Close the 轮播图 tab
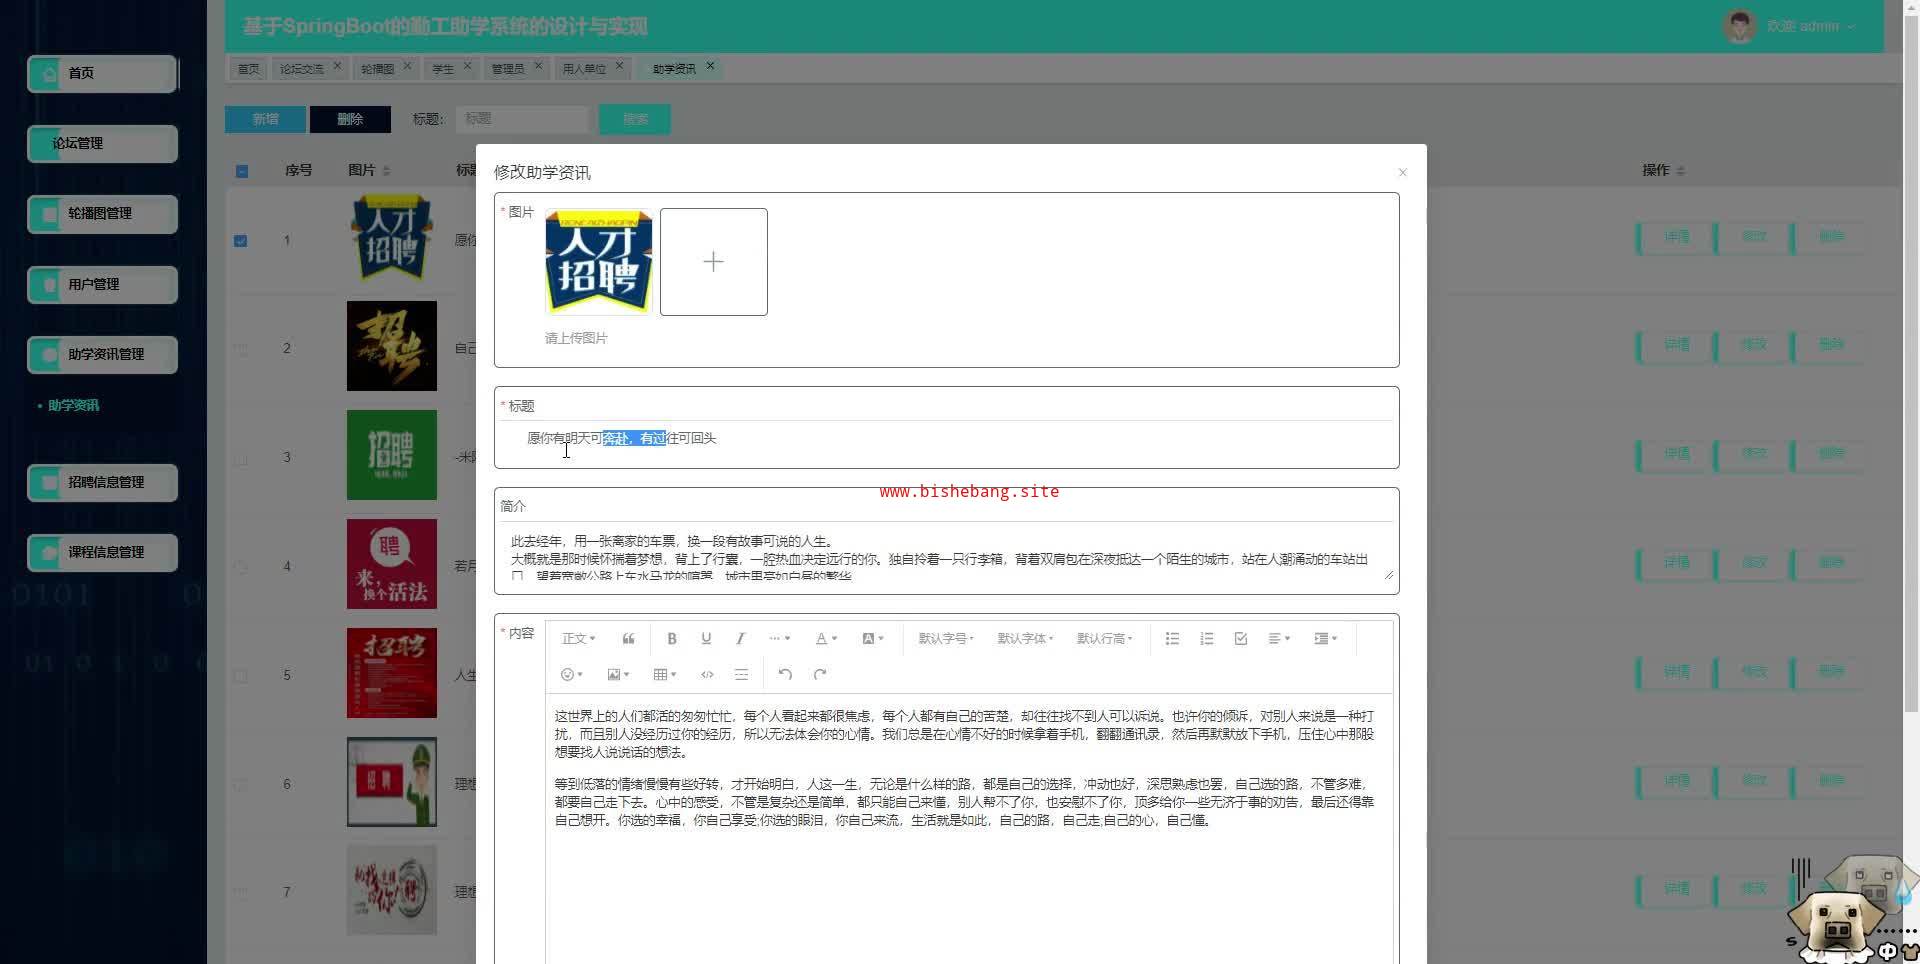Viewport: 1920px width, 964px height. (407, 66)
